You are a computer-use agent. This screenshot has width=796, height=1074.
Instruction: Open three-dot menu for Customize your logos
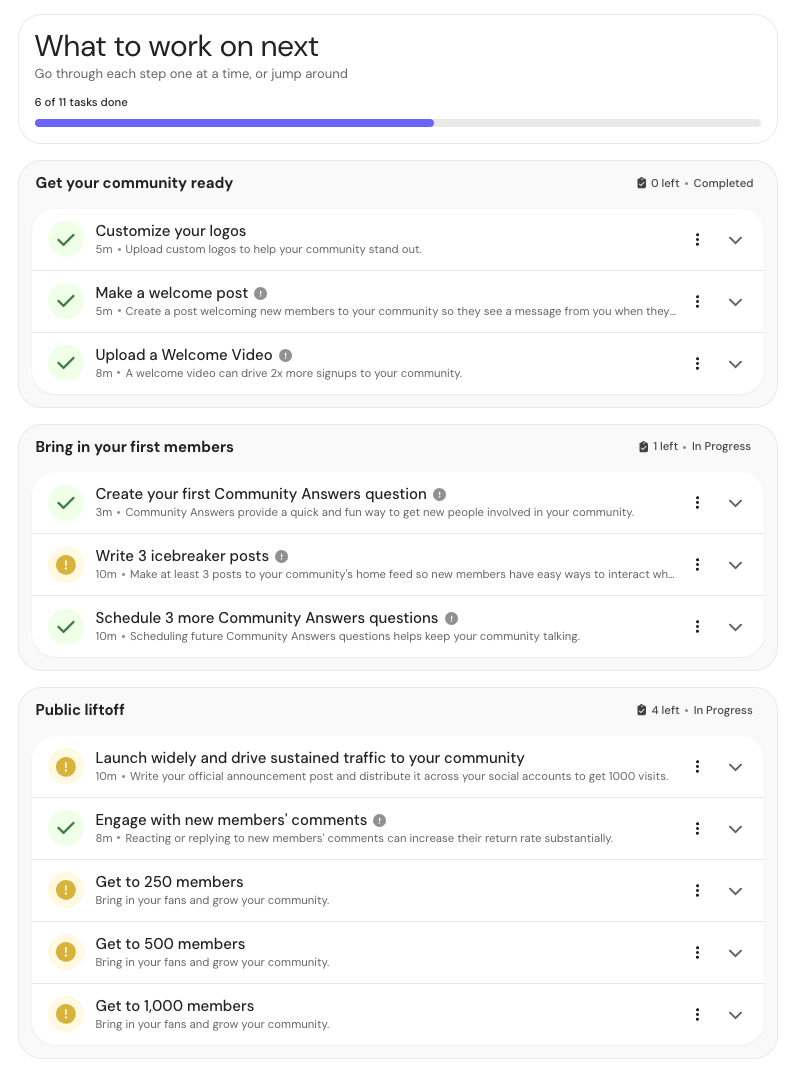click(697, 240)
